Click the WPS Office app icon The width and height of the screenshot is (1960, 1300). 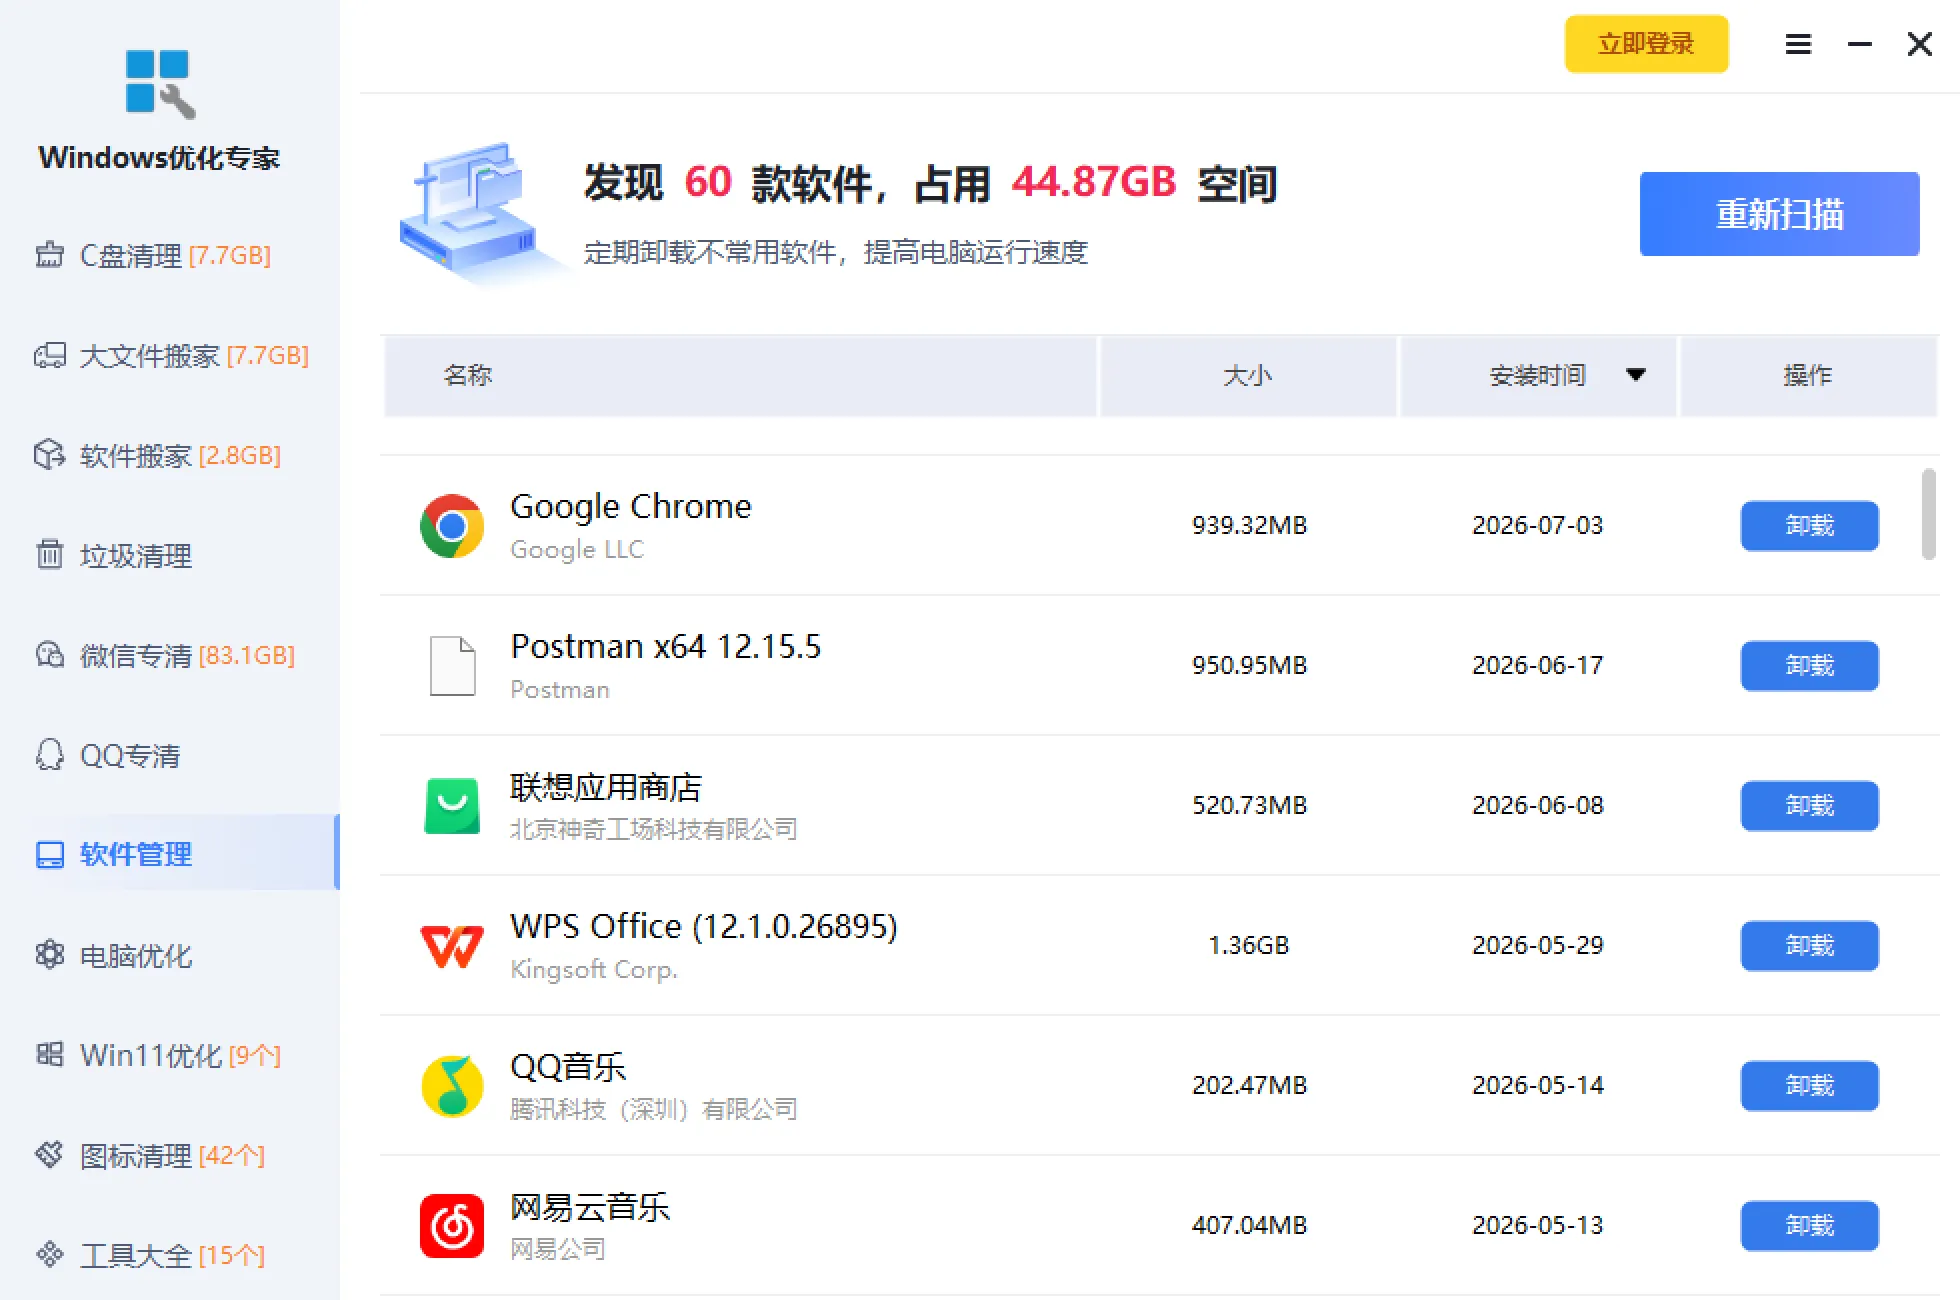452,946
